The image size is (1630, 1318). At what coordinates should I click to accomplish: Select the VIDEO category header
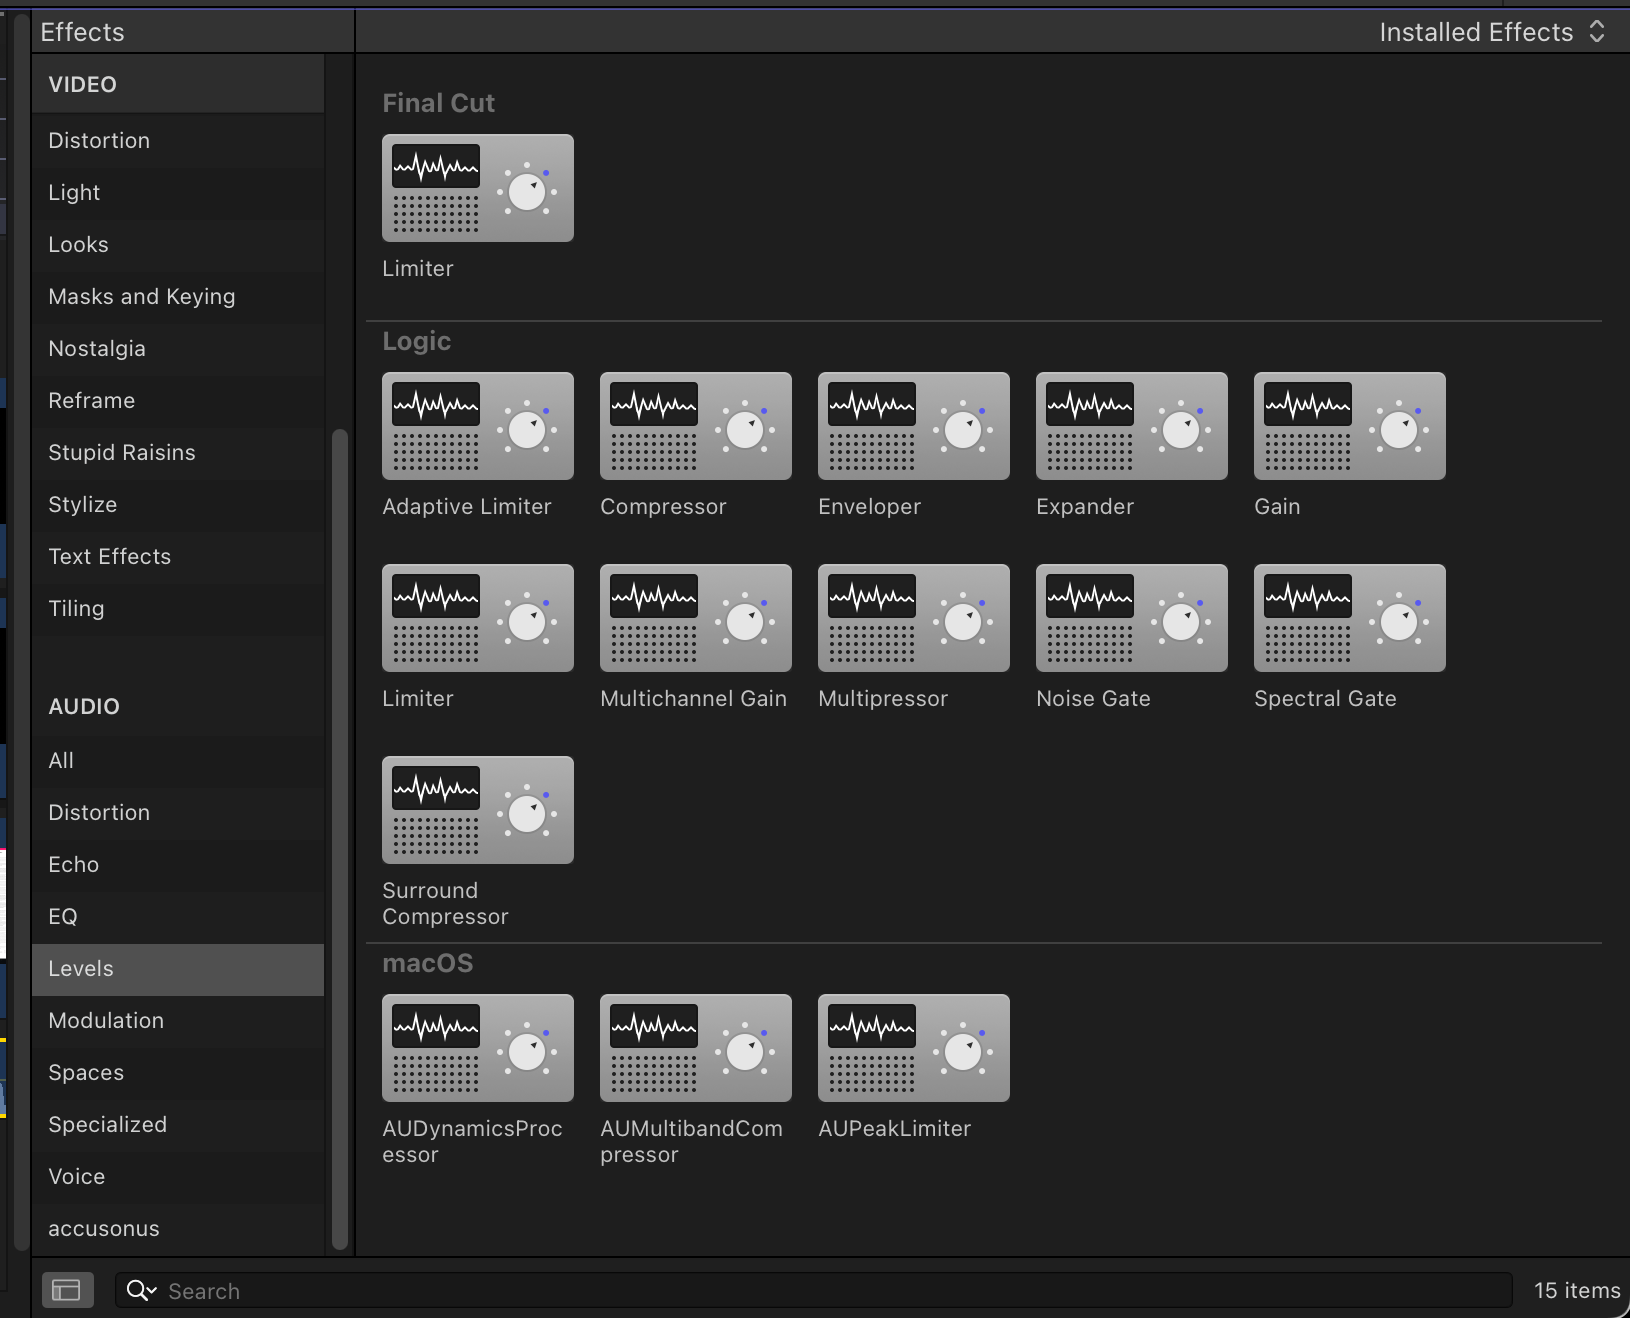(178, 84)
